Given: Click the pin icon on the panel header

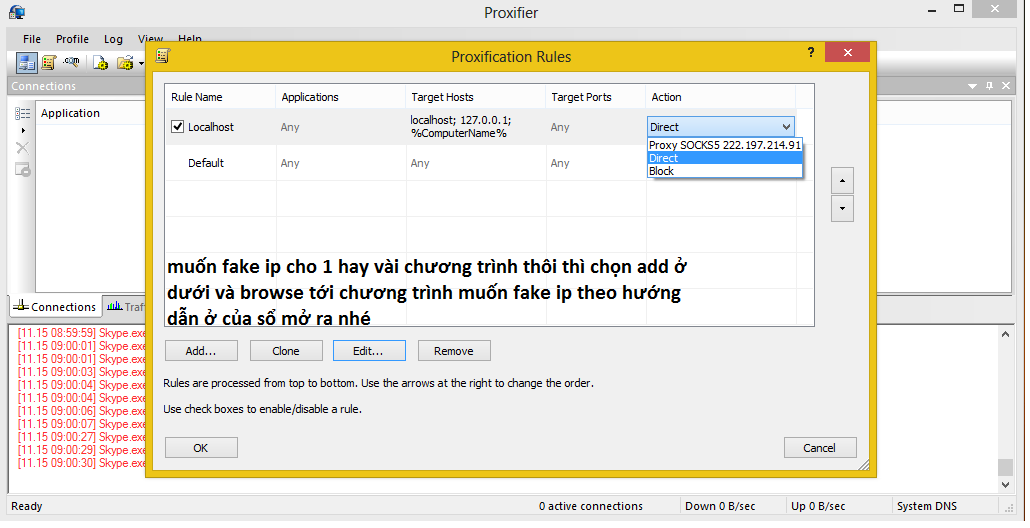Looking at the screenshot, I should click(x=988, y=87).
